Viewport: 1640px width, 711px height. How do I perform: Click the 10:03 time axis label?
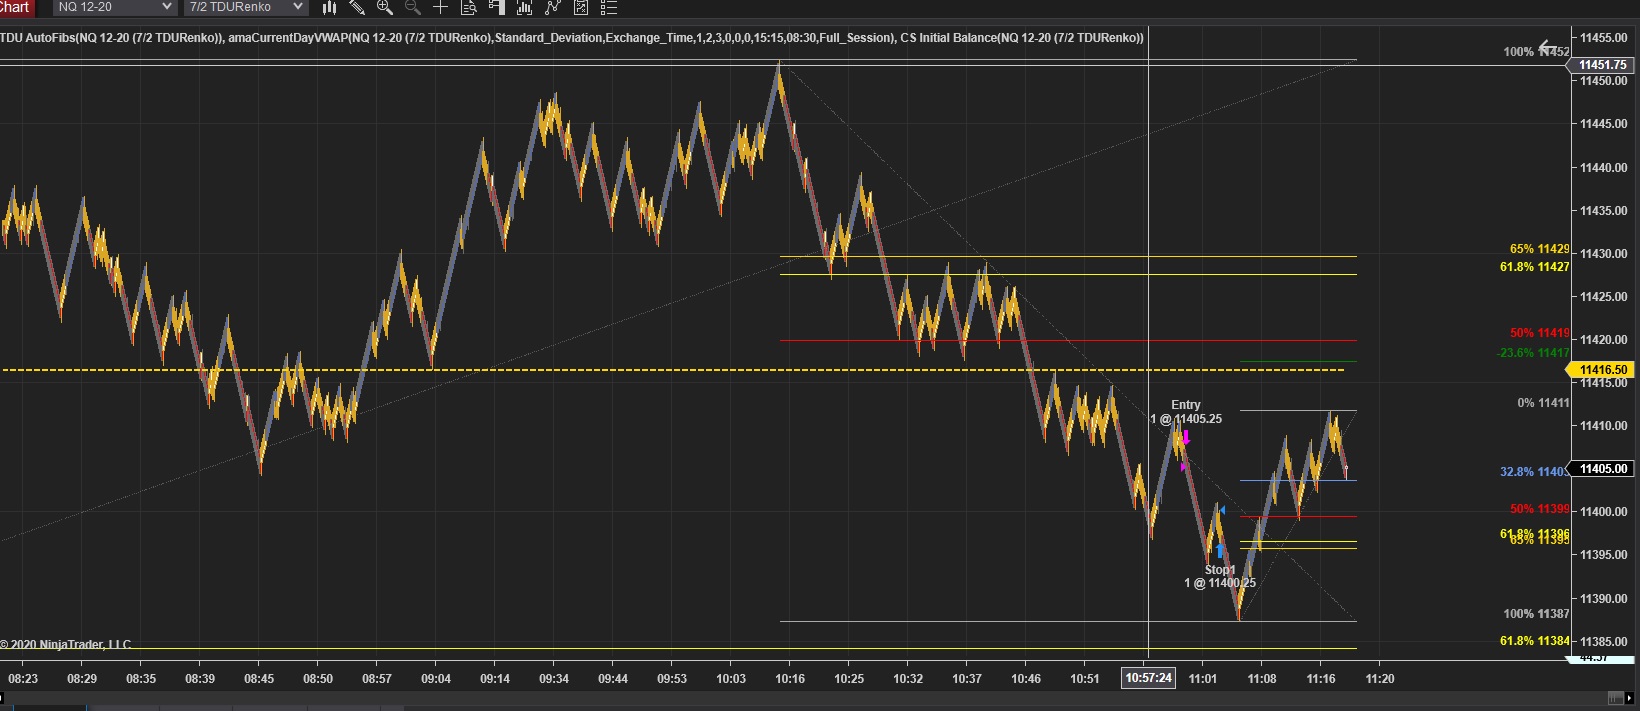coord(731,679)
